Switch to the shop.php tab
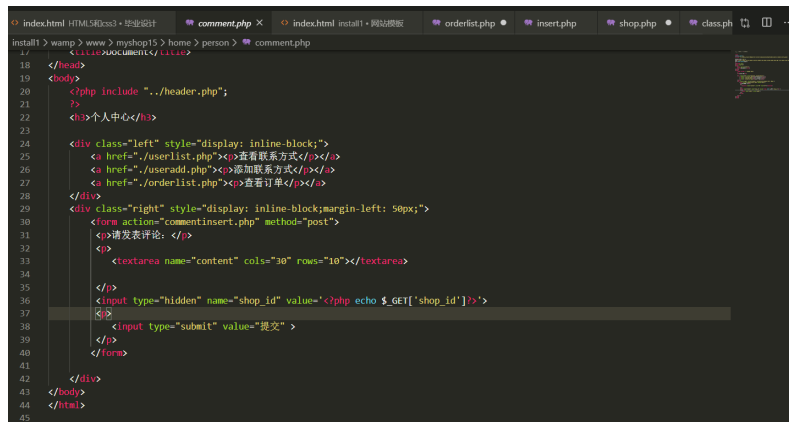Screen dimensions: 801x425 [638, 23]
